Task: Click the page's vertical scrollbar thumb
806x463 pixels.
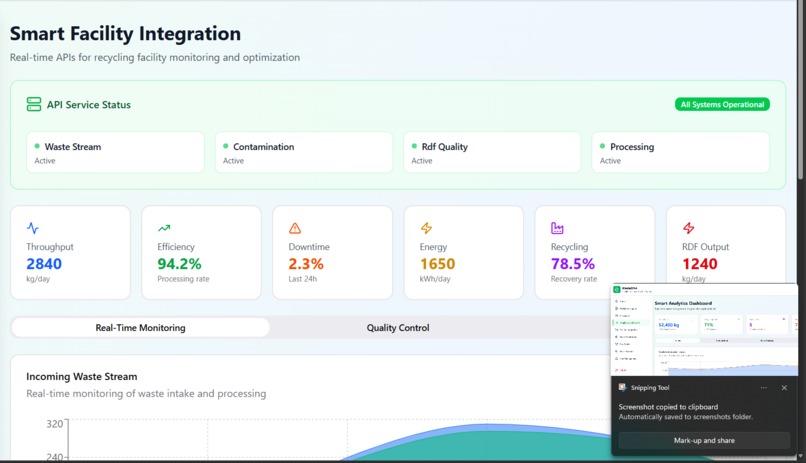Action: 800,90
